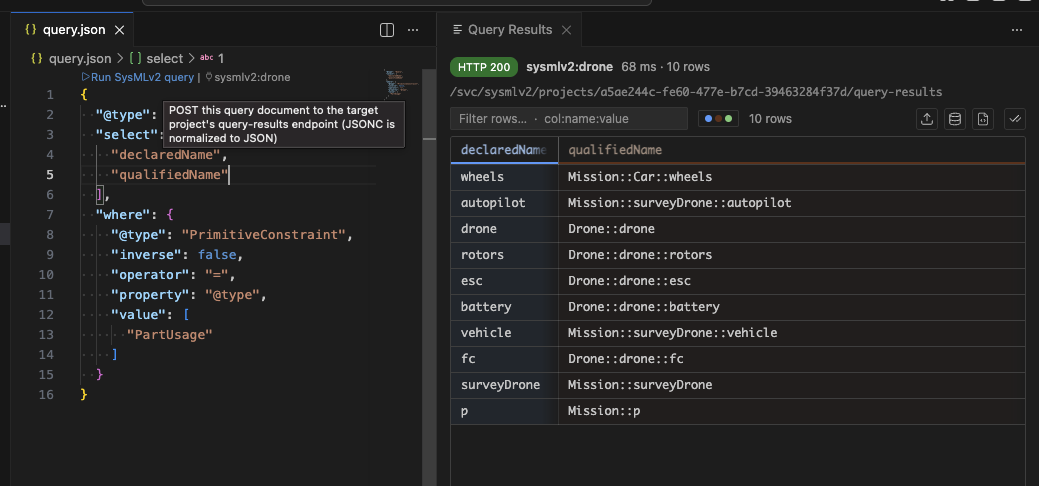This screenshot has width=1039, height=486.
Task: Select the 'Mission::surveyDrone::autopilot' cell
Action: click(792, 203)
